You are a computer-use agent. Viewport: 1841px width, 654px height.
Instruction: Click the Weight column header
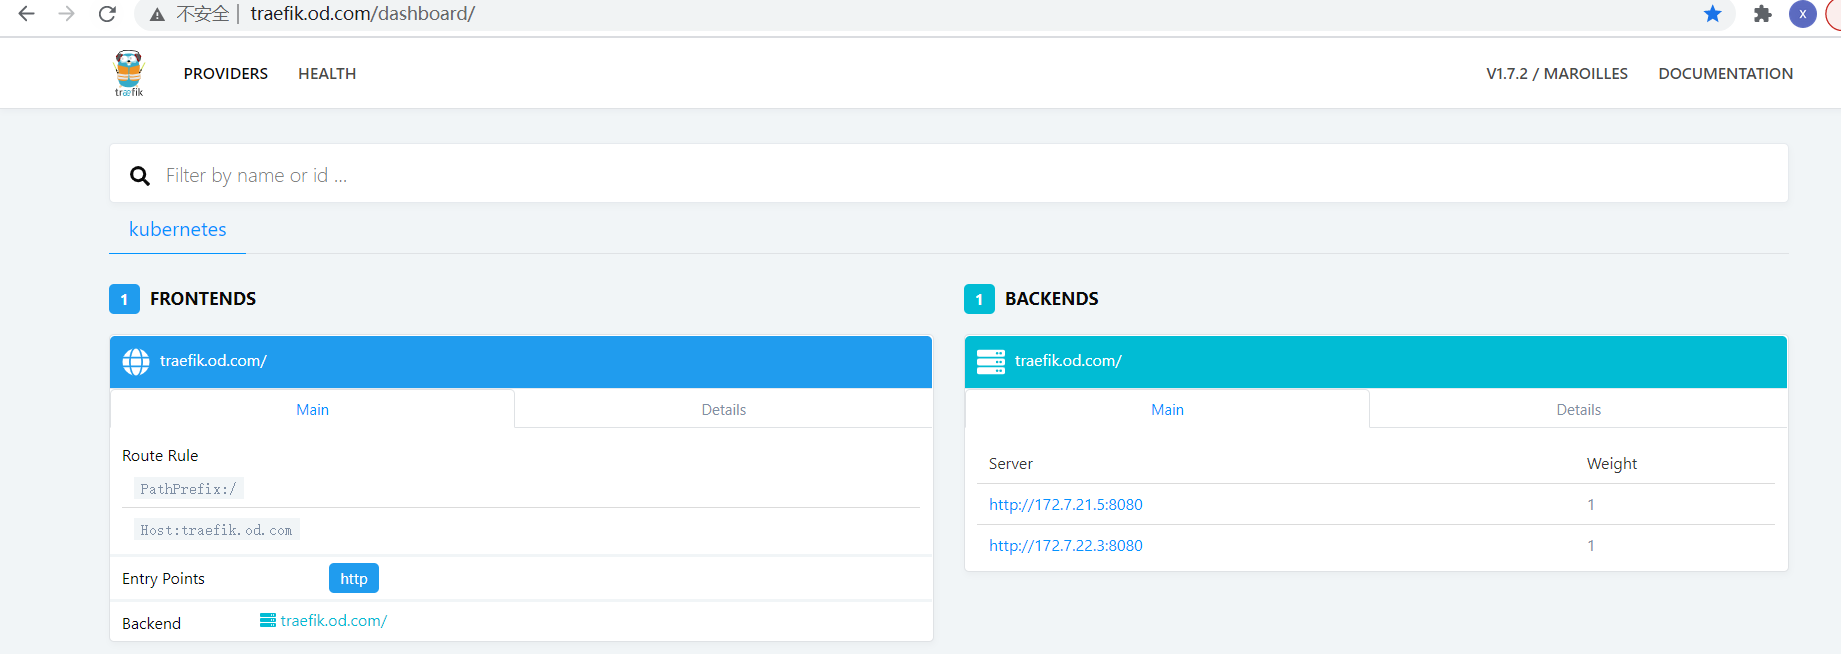(x=1612, y=463)
